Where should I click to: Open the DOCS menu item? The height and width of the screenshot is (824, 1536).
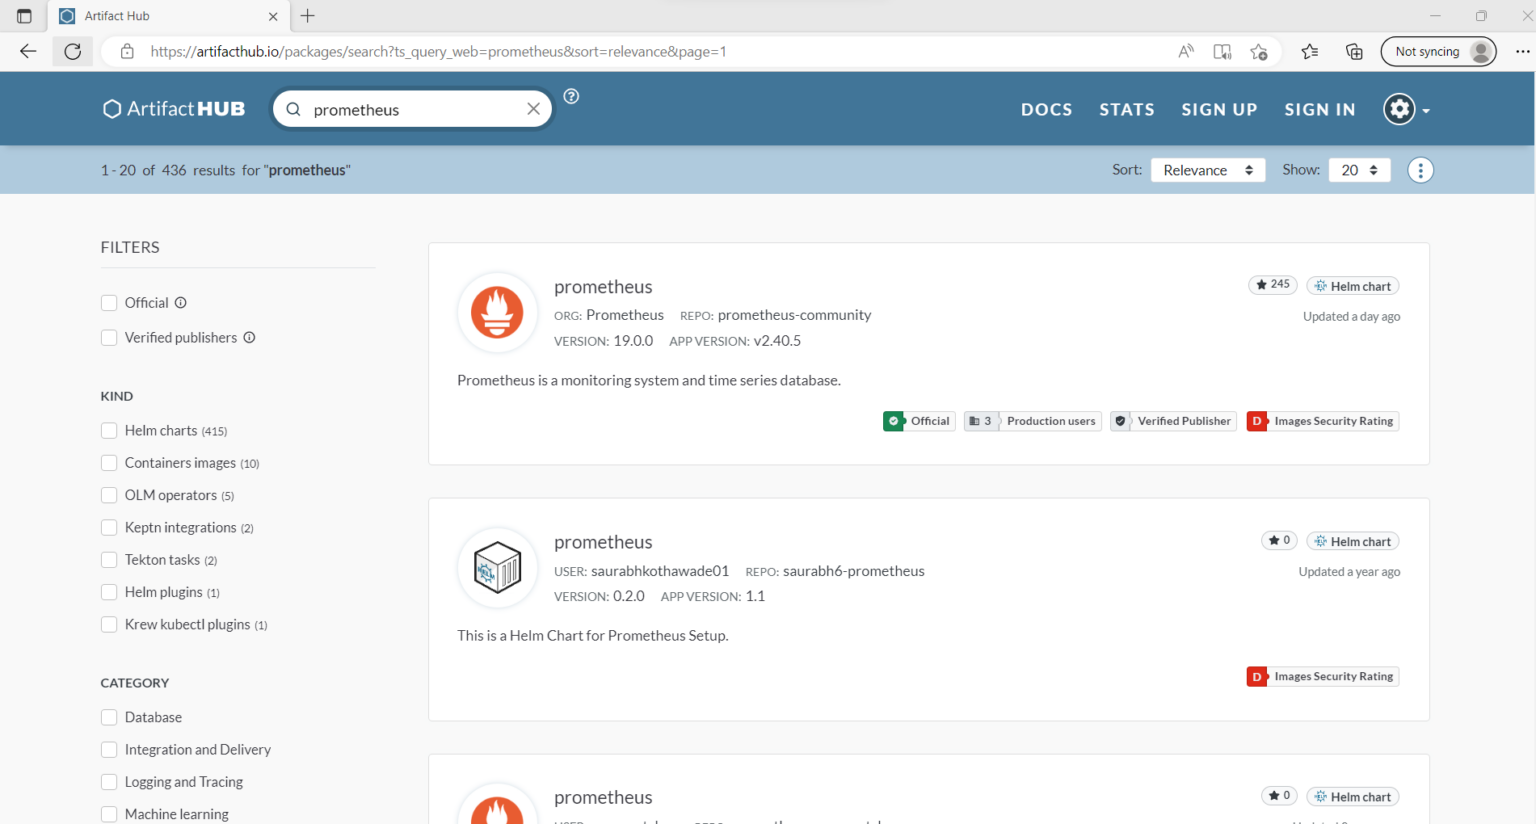(1046, 109)
